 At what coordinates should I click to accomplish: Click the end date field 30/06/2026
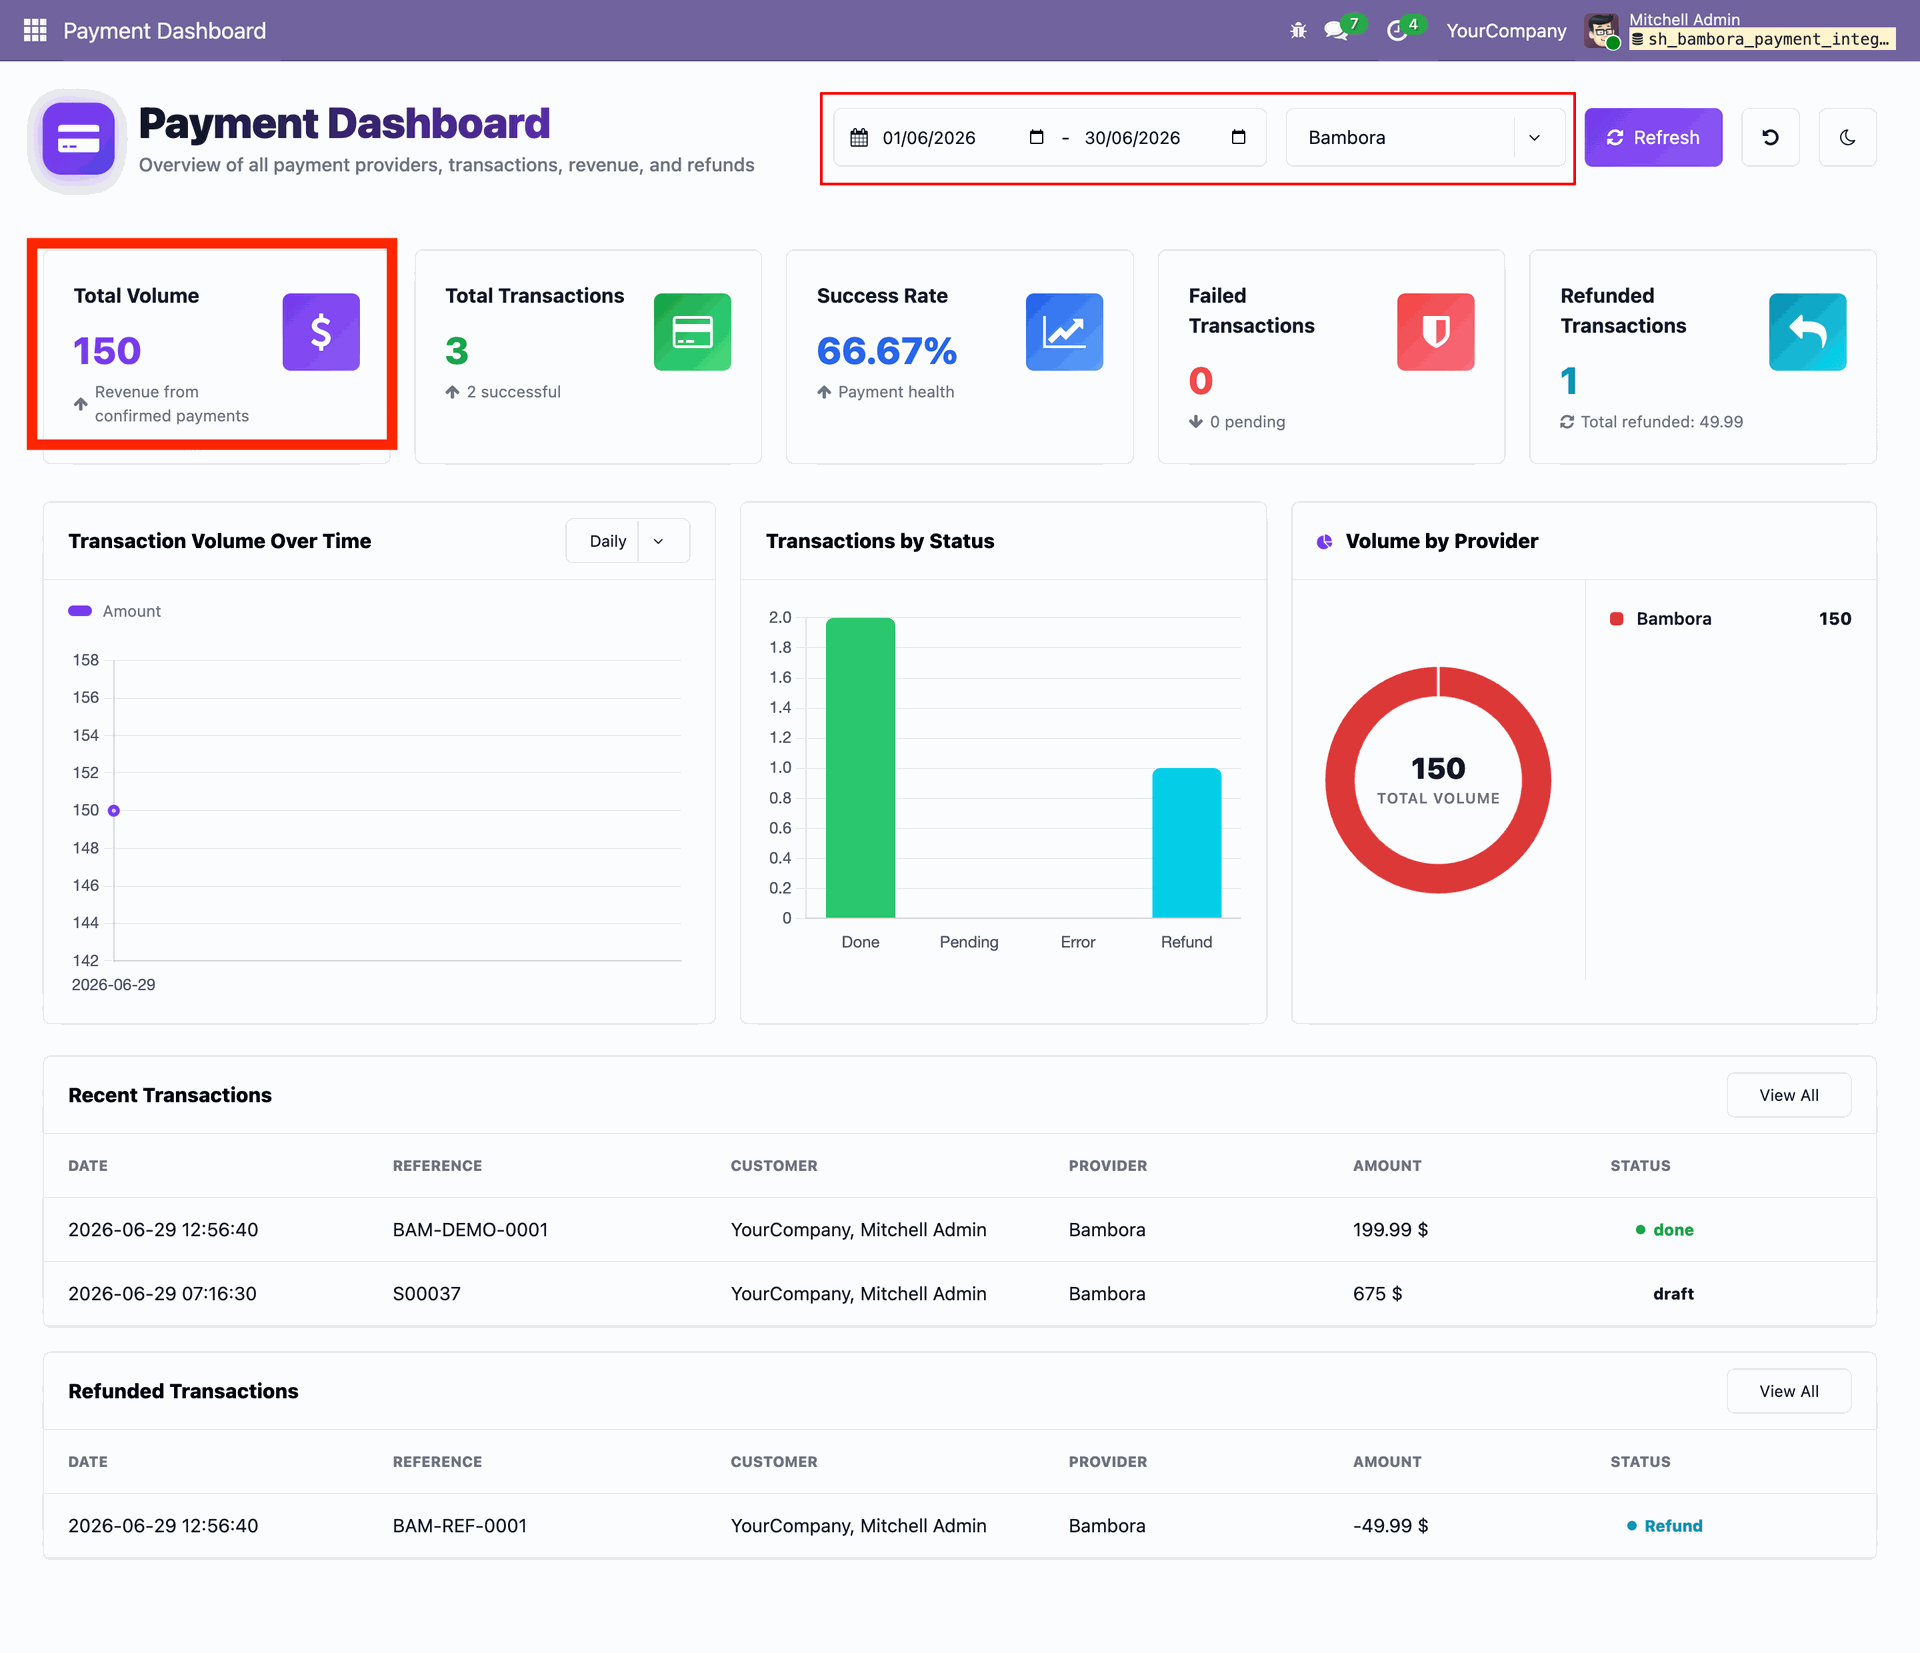pos(1132,137)
